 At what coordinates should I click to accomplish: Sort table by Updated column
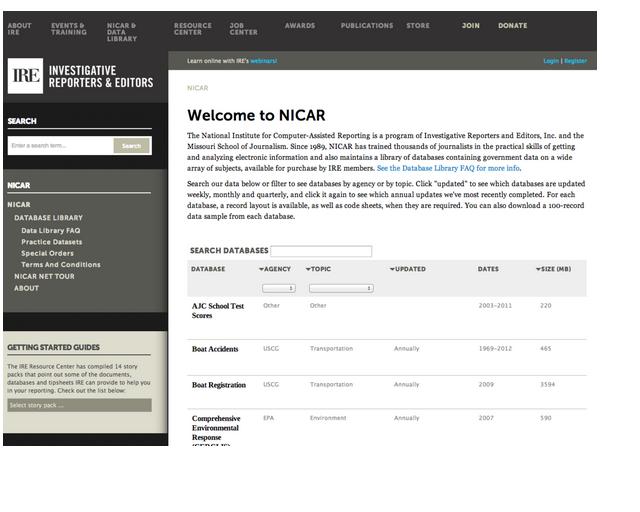pos(407,269)
